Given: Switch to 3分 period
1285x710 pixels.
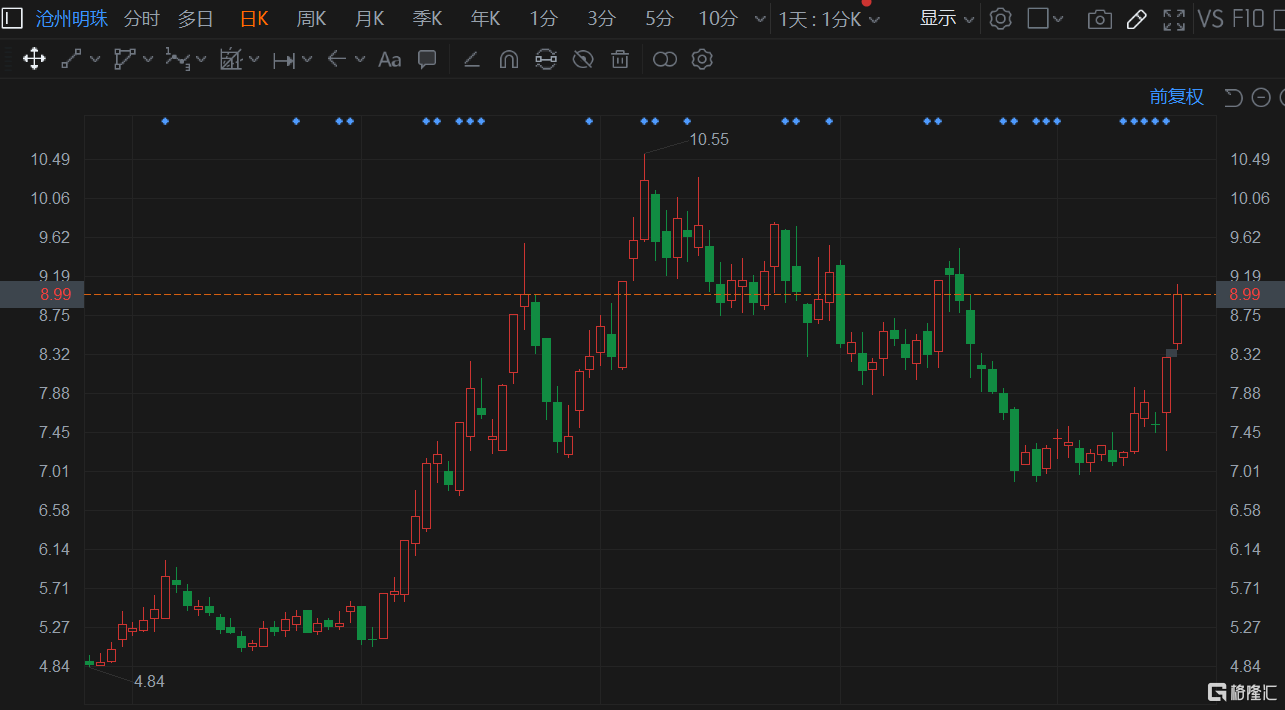Looking at the screenshot, I should point(602,18).
